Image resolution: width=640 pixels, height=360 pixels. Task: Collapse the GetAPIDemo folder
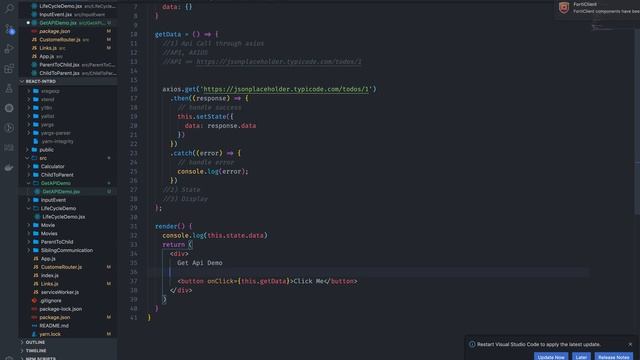pyautogui.click(x=68, y=183)
